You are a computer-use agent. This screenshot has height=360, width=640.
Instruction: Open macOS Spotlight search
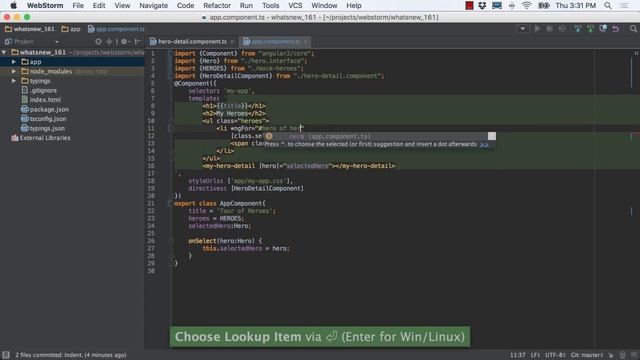pos(608,5)
